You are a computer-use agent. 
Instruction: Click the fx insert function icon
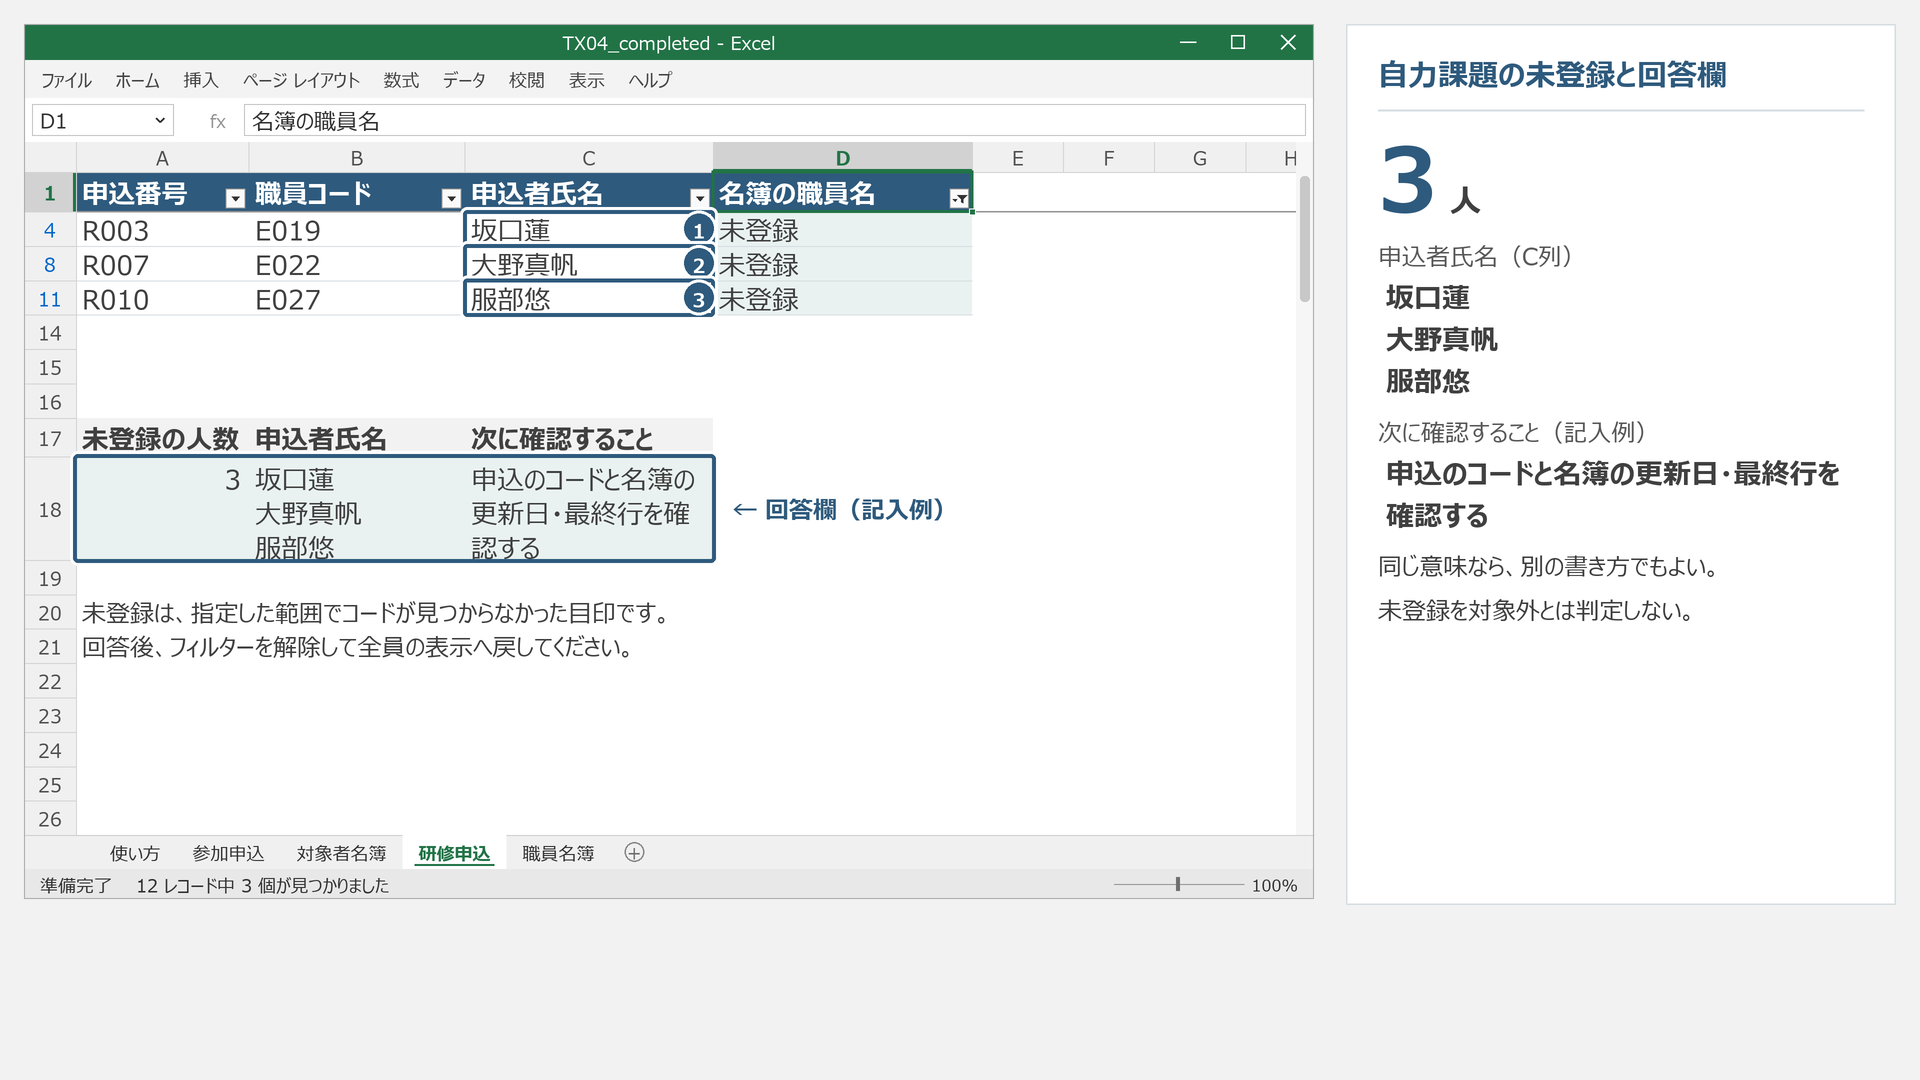(x=217, y=121)
